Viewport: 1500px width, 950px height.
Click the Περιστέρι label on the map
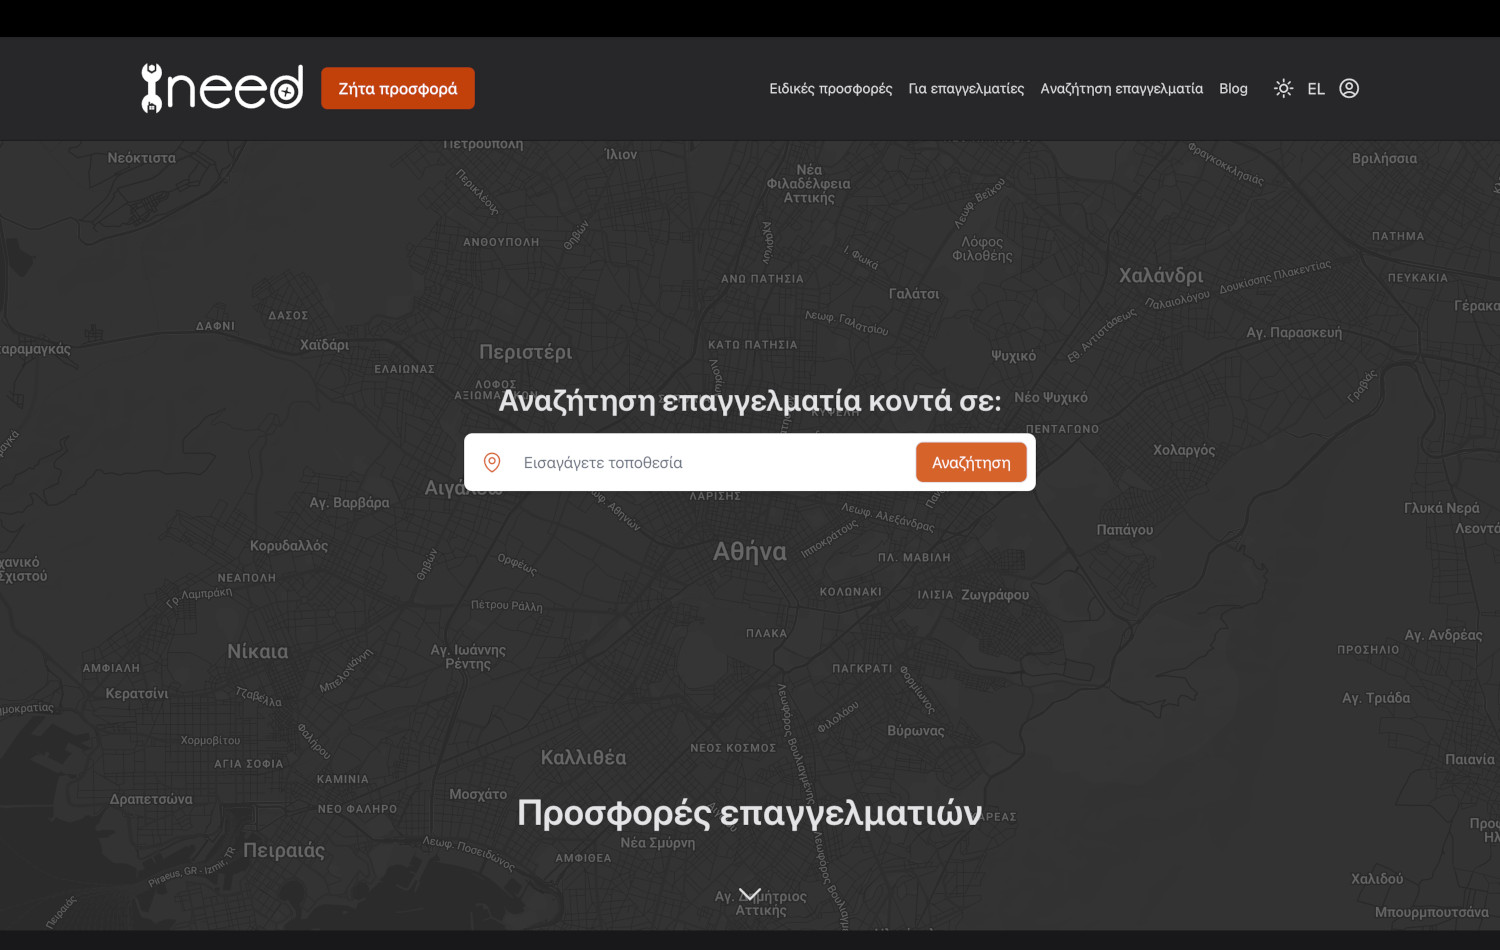point(526,352)
